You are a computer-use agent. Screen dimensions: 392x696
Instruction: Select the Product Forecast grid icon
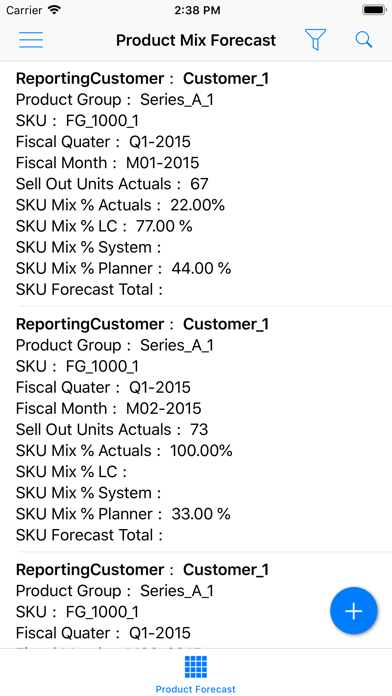pos(196,667)
